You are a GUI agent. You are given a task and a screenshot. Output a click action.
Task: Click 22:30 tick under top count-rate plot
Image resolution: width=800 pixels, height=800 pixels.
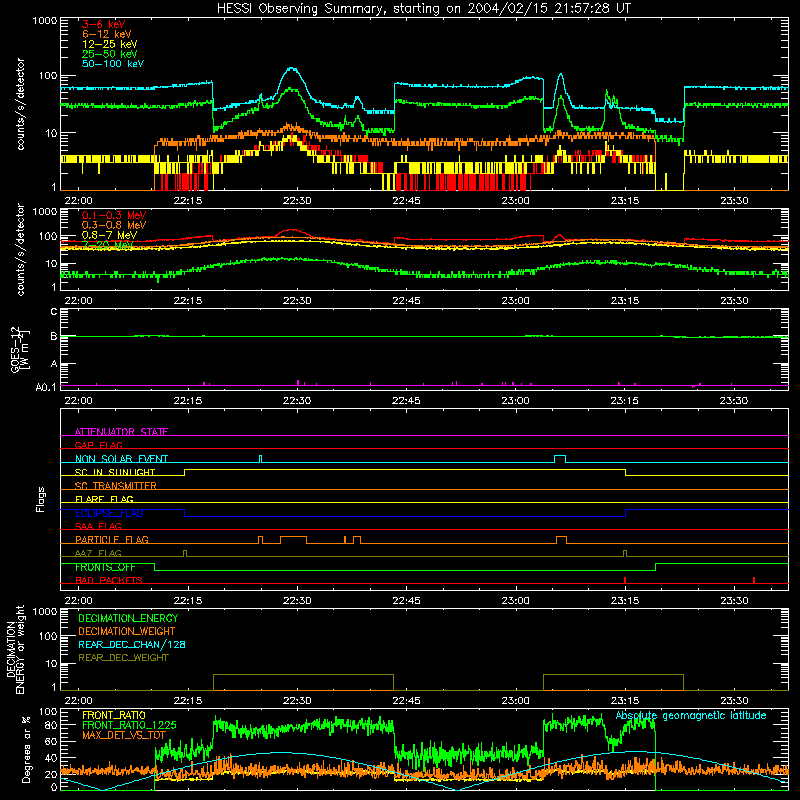[297, 201]
